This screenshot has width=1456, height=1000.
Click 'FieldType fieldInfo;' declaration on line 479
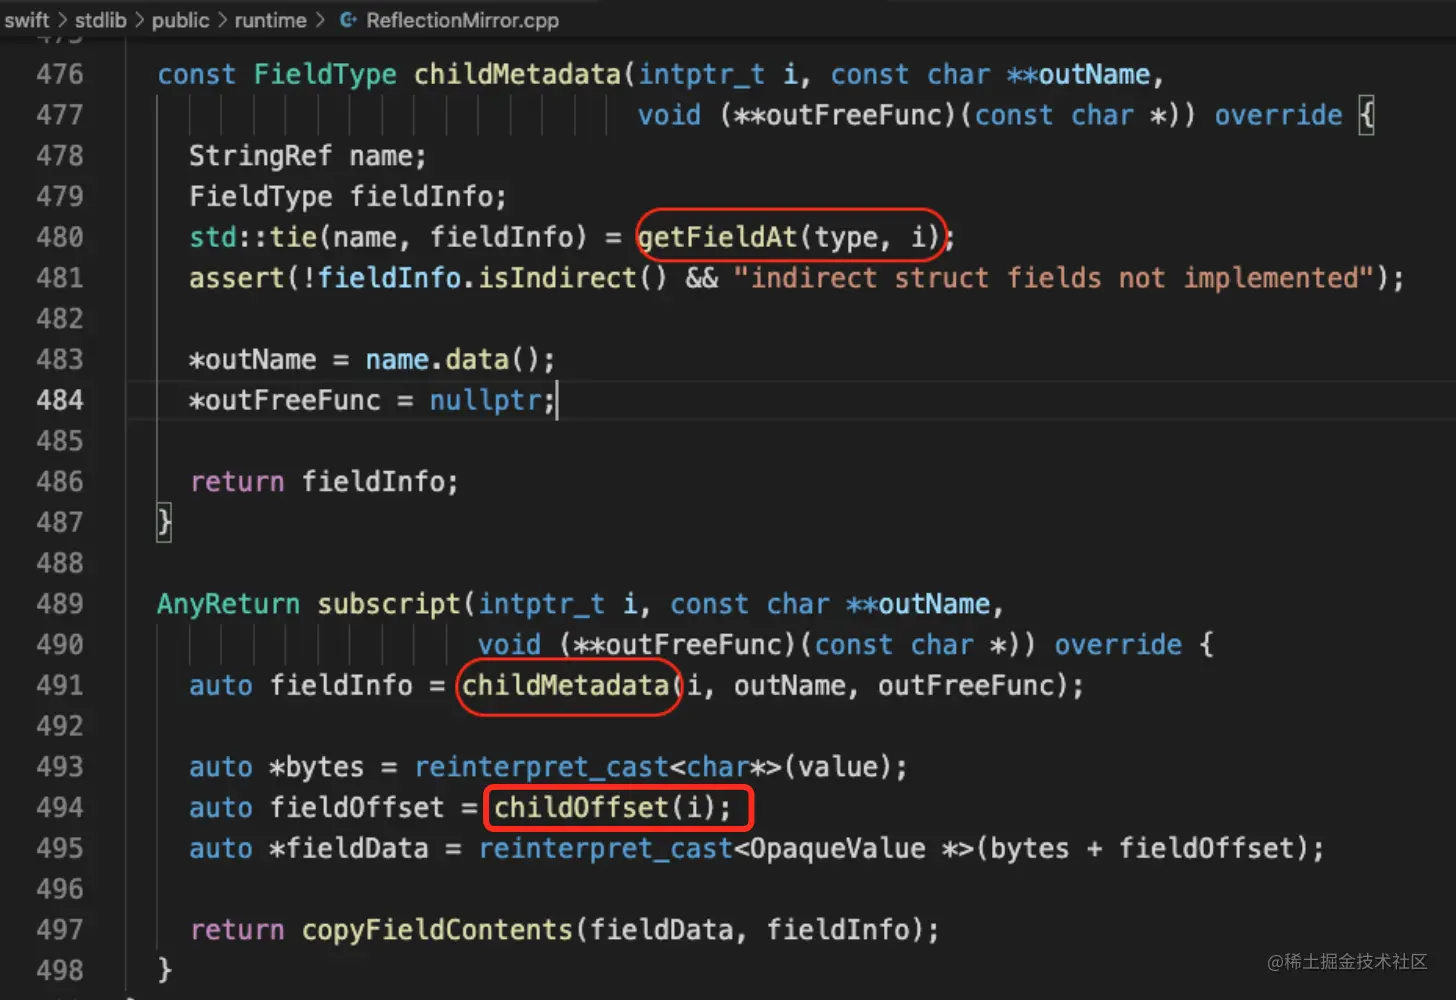pyautogui.click(x=348, y=196)
